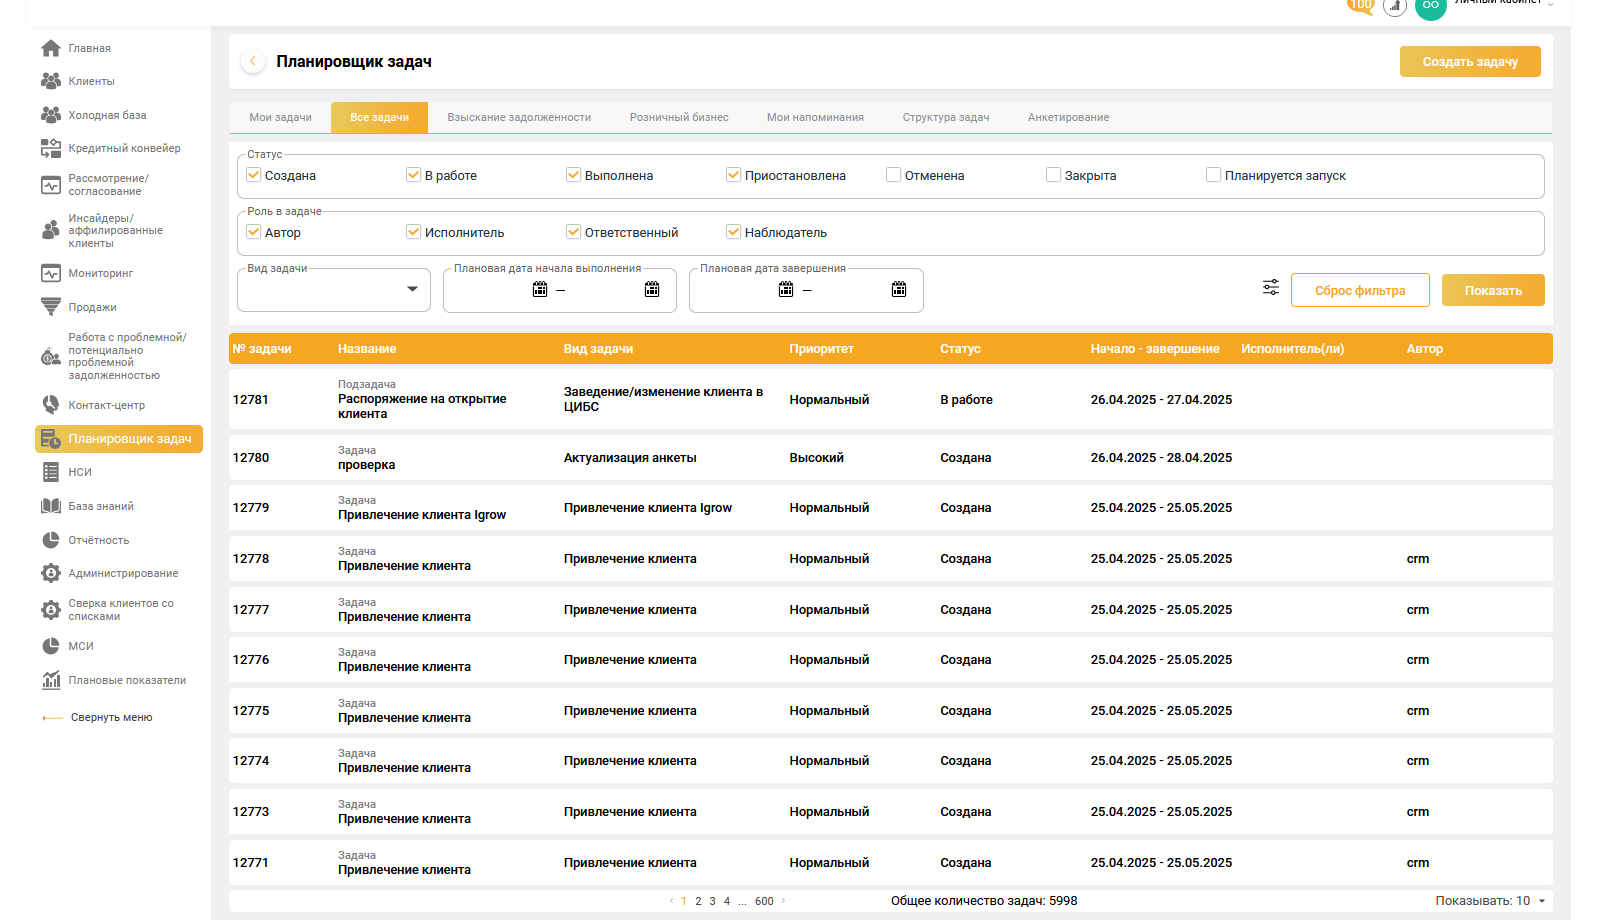The image size is (1608, 920).
Task: Open Контакт-центр headset icon
Action: 51,405
